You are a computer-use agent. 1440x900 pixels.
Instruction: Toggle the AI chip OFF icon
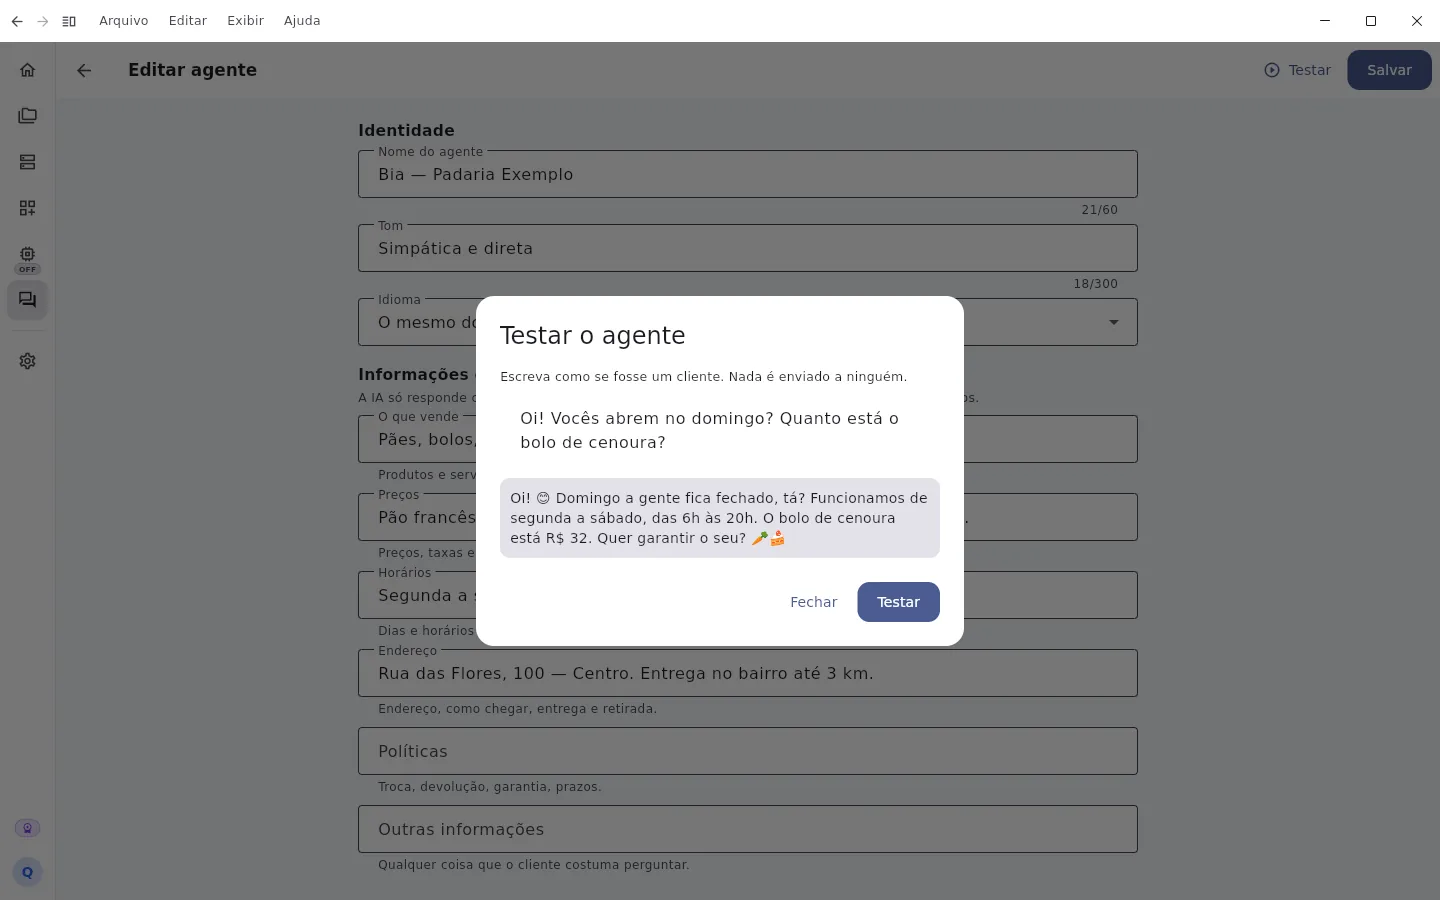click(27, 259)
